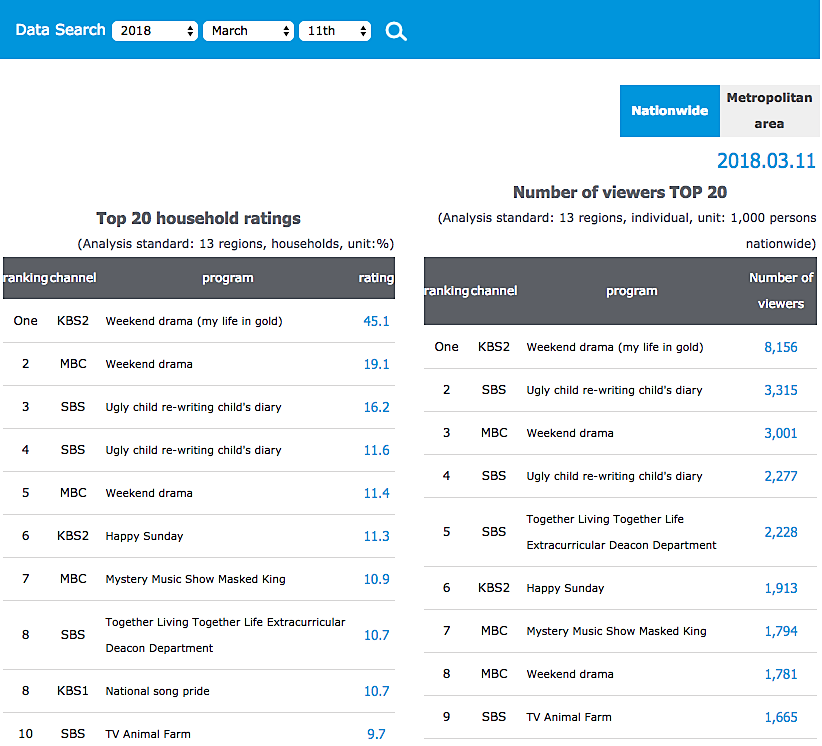Switch to the Metropolitan area tab
This screenshot has width=822, height=746.
(769, 111)
